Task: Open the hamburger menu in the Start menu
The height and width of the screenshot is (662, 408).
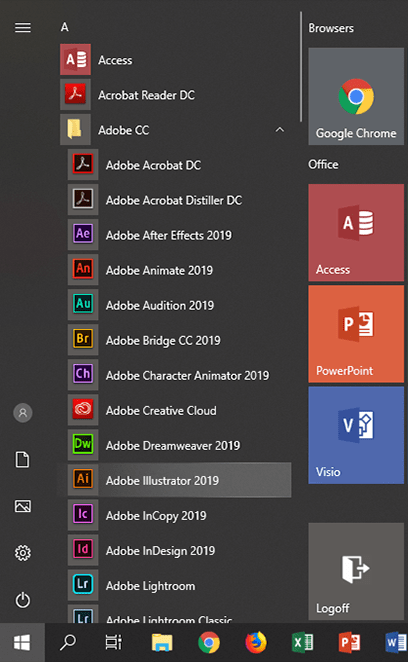Action: (23, 28)
